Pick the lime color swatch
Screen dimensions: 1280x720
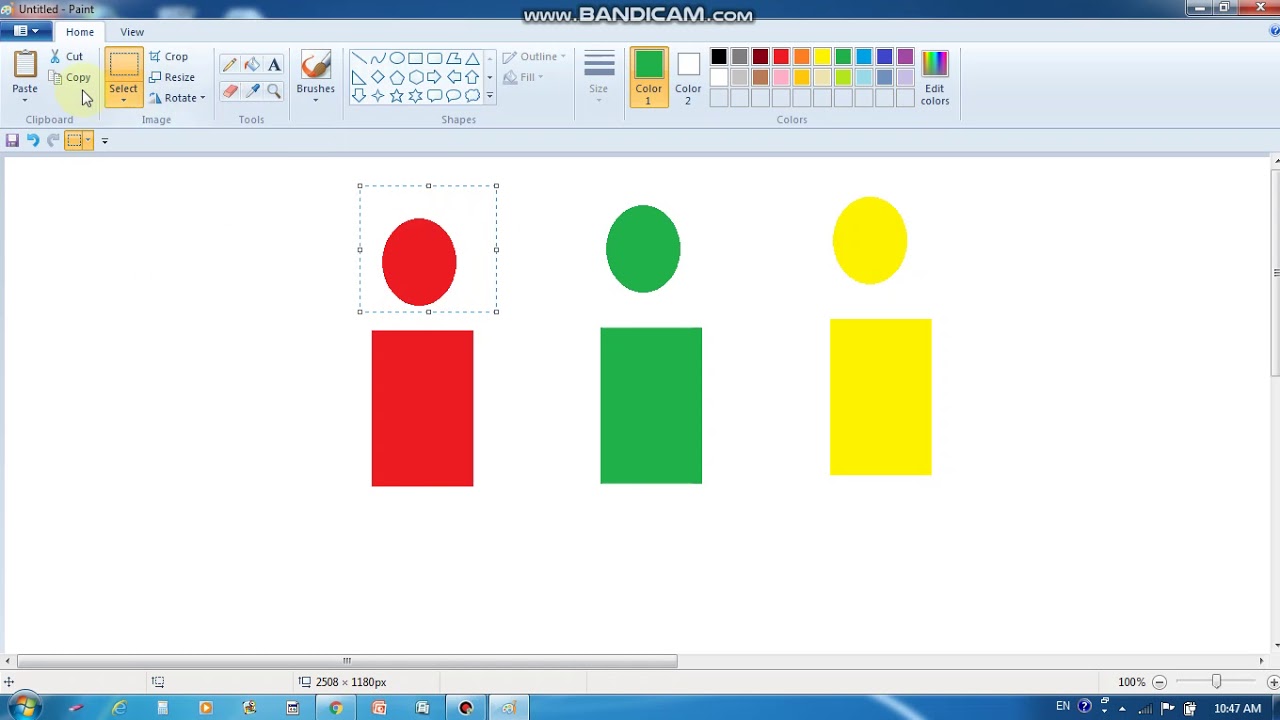(843, 77)
